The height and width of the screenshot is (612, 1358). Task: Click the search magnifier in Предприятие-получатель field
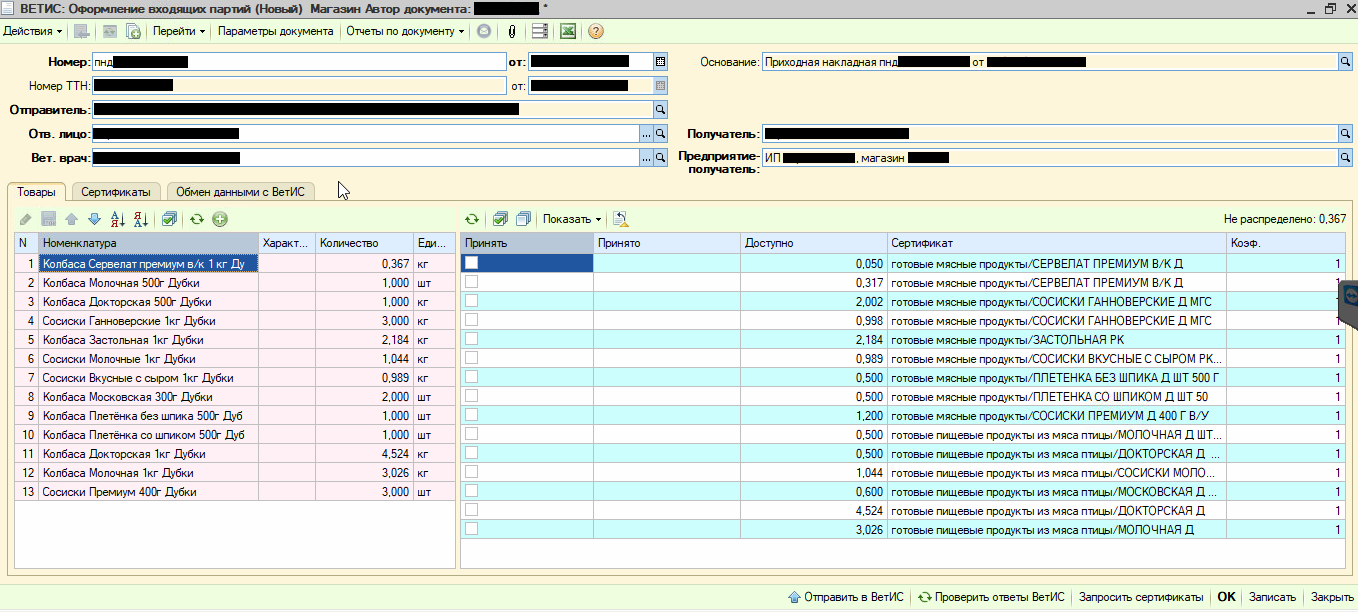coord(1345,157)
